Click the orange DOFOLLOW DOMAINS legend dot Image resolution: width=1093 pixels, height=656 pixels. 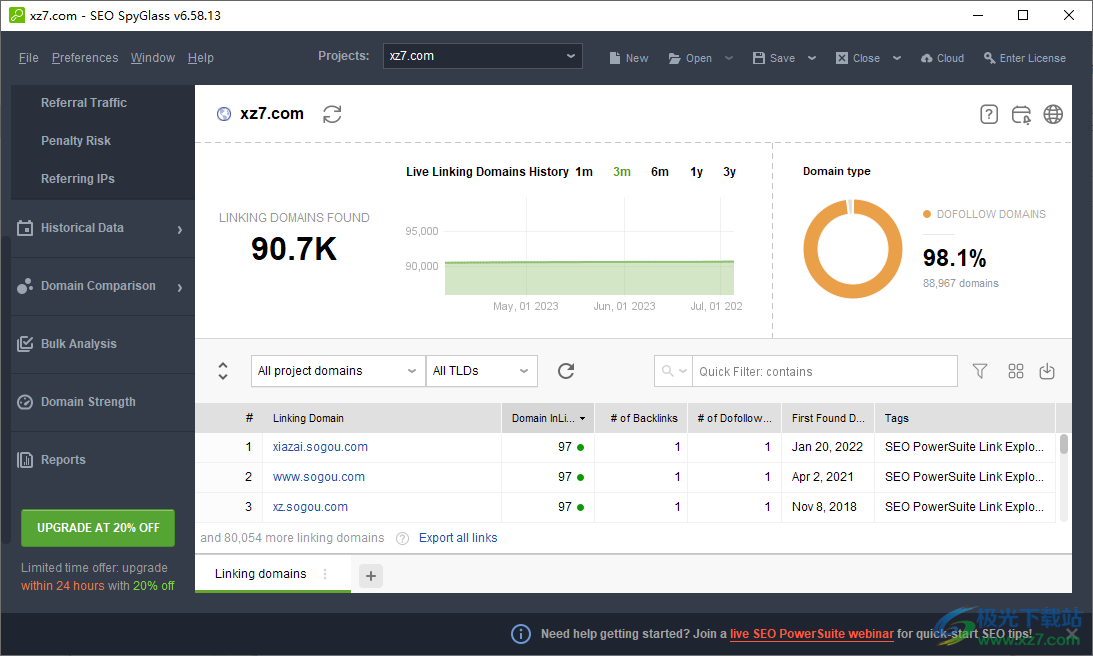coord(927,214)
